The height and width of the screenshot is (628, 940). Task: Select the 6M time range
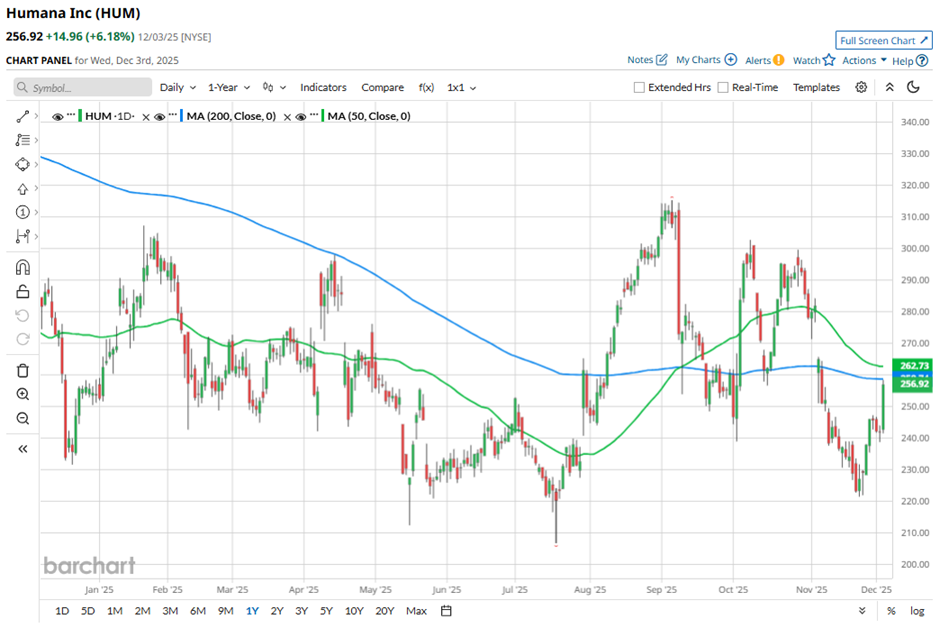point(197,611)
